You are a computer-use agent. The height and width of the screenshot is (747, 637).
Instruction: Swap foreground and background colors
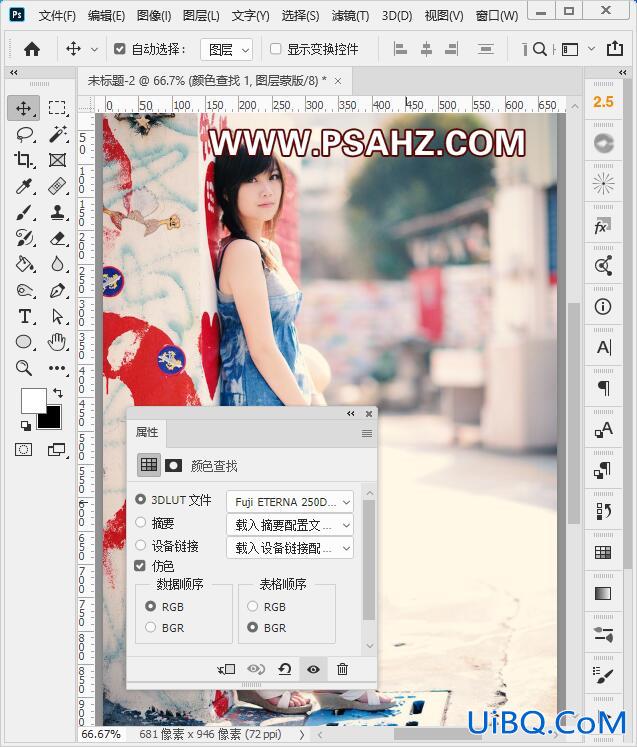pos(58,393)
